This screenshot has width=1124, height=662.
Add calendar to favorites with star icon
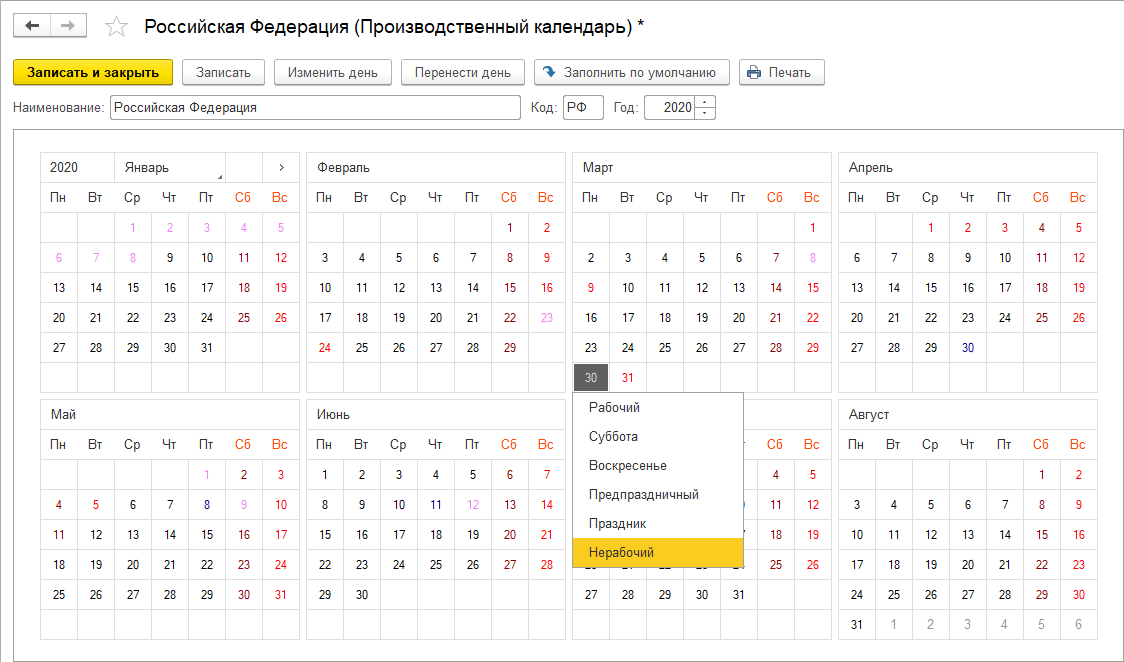pyautogui.click(x=116, y=27)
